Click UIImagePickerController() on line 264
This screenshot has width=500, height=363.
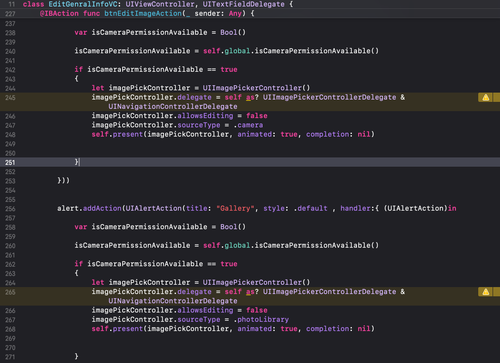pyautogui.click(x=256, y=282)
